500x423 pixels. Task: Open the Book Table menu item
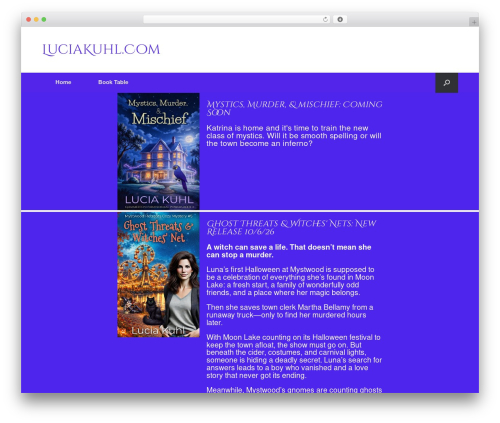pos(113,82)
